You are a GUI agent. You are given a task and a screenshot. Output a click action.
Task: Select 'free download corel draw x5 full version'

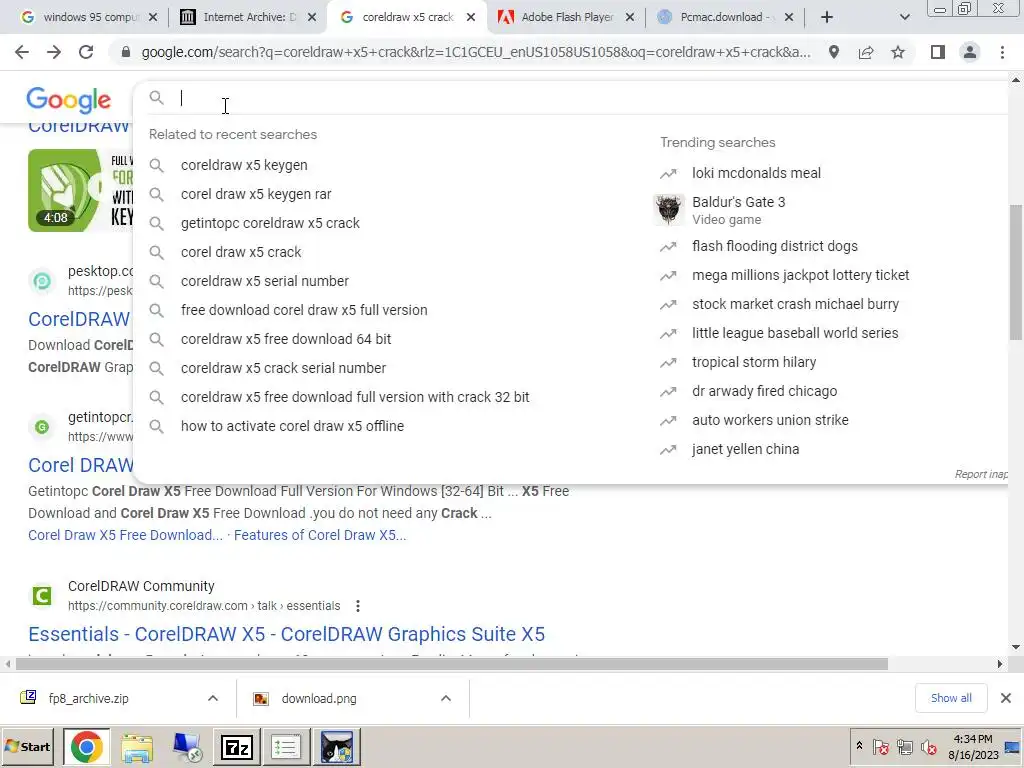coord(304,310)
